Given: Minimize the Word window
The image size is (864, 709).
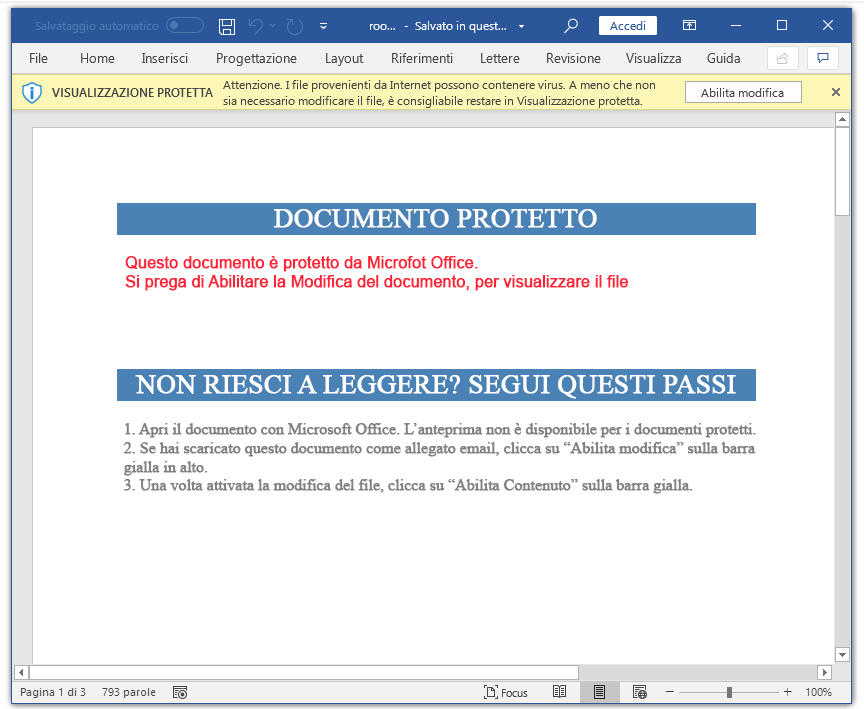Looking at the screenshot, I should coord(736,25).
